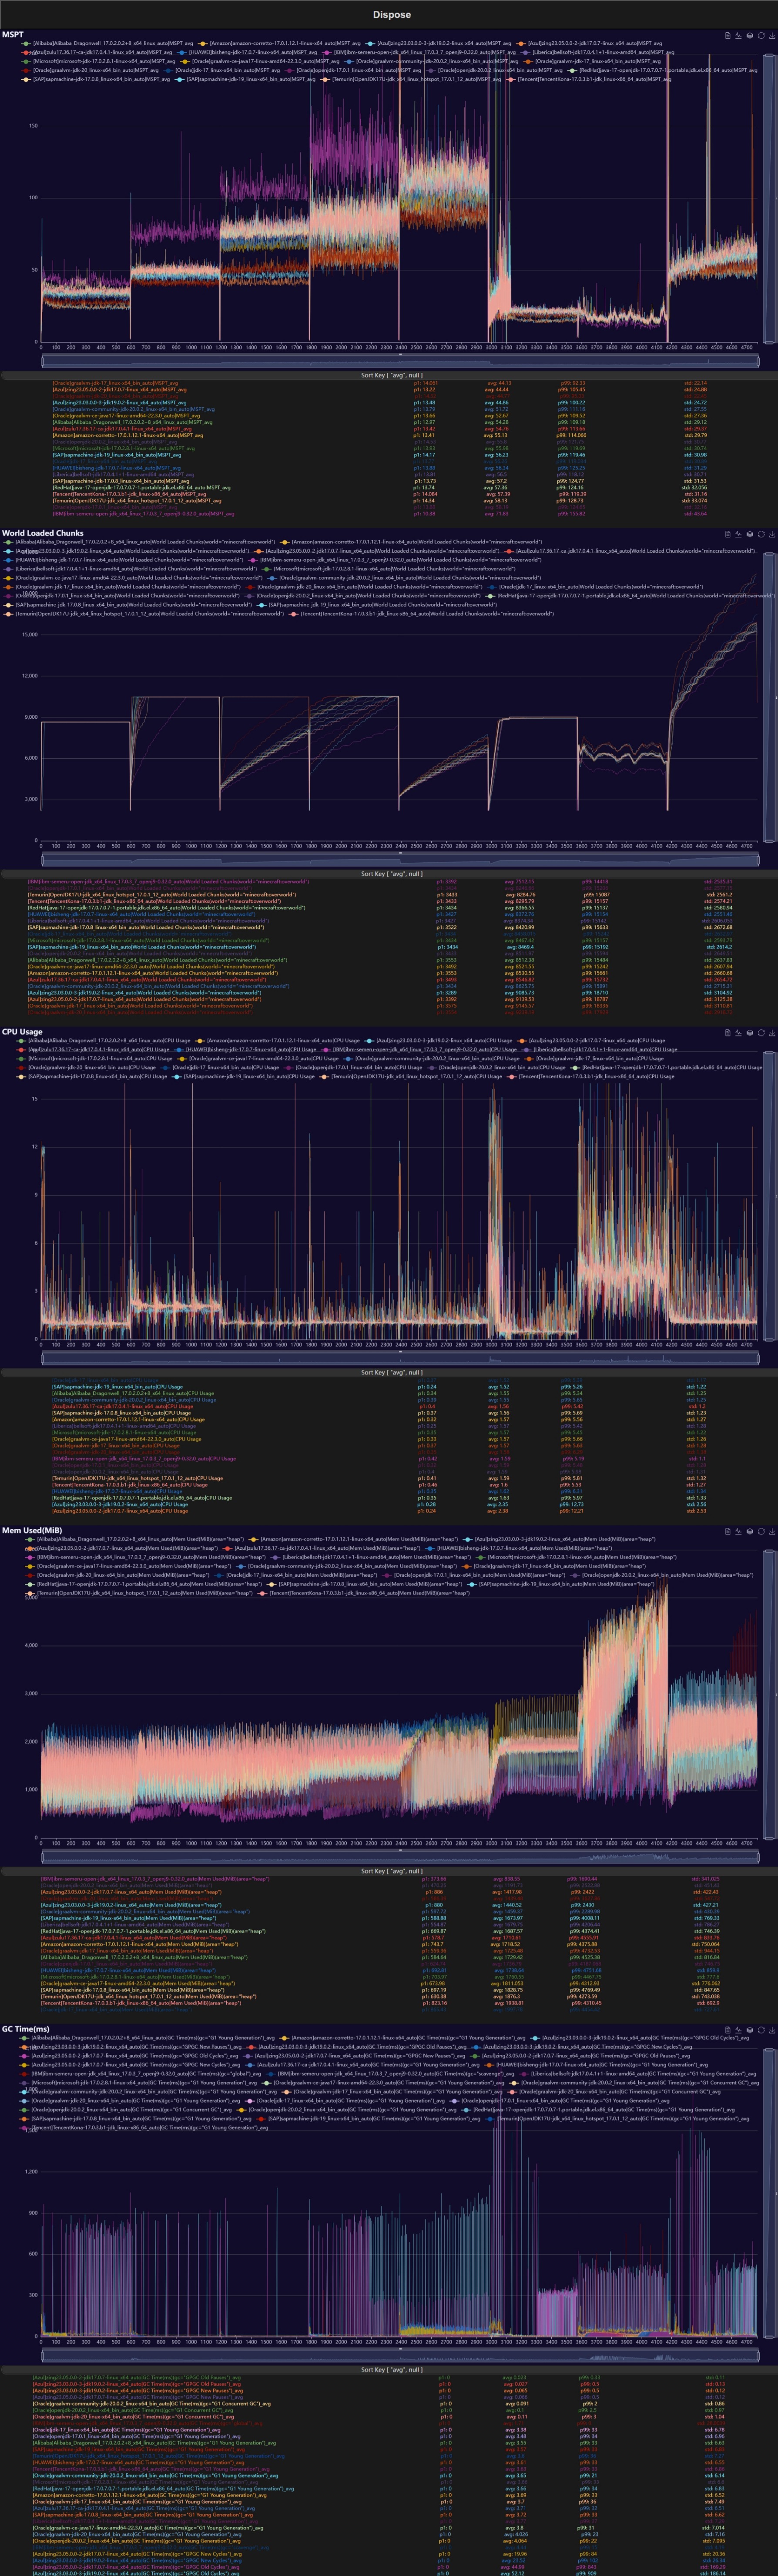Screen dimensions: 778x2576
Task: Toggle stack mode on CPU Usage chart
Action: click(x=750, y=1032)
